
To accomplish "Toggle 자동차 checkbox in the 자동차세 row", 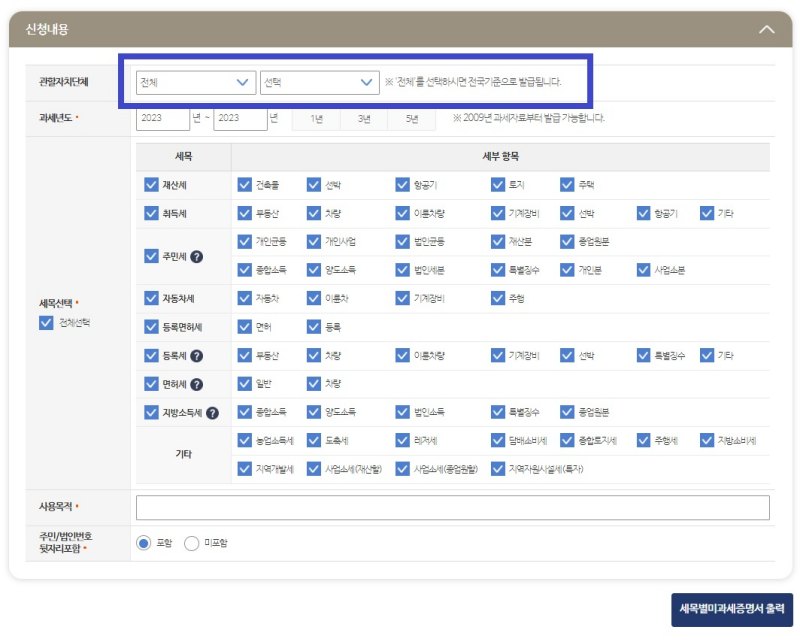I will coord(245,298).
